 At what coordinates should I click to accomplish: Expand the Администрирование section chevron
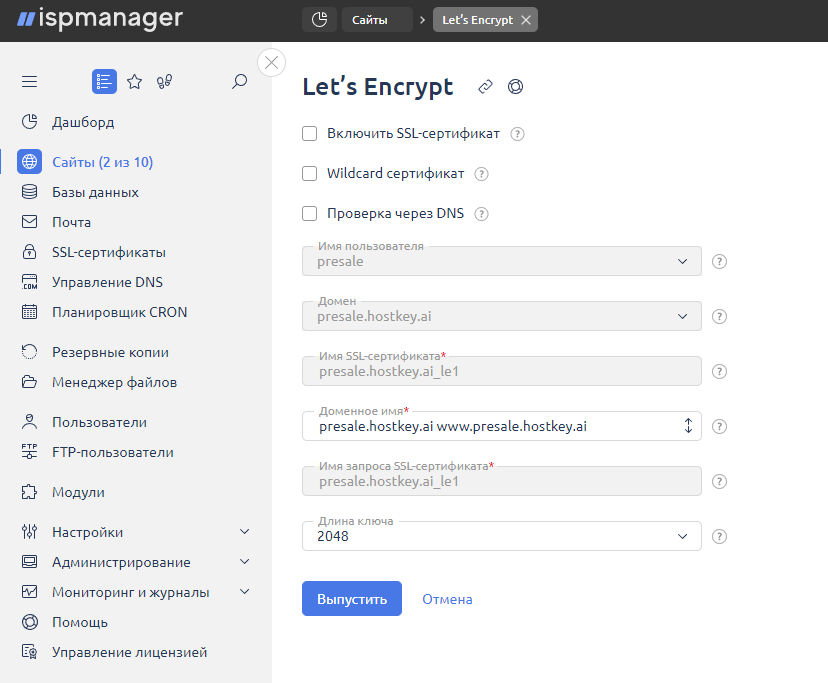(x=244, y=562)
